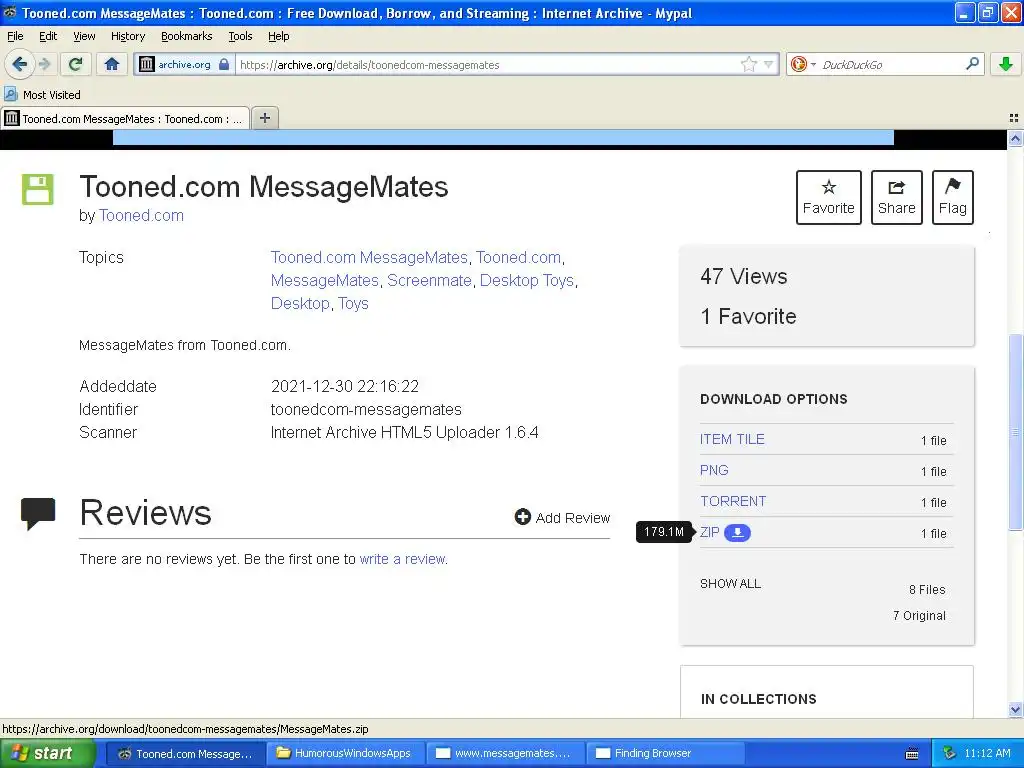Click the '47 Views' text
The image size is (1024, 768).
point(744,276)
